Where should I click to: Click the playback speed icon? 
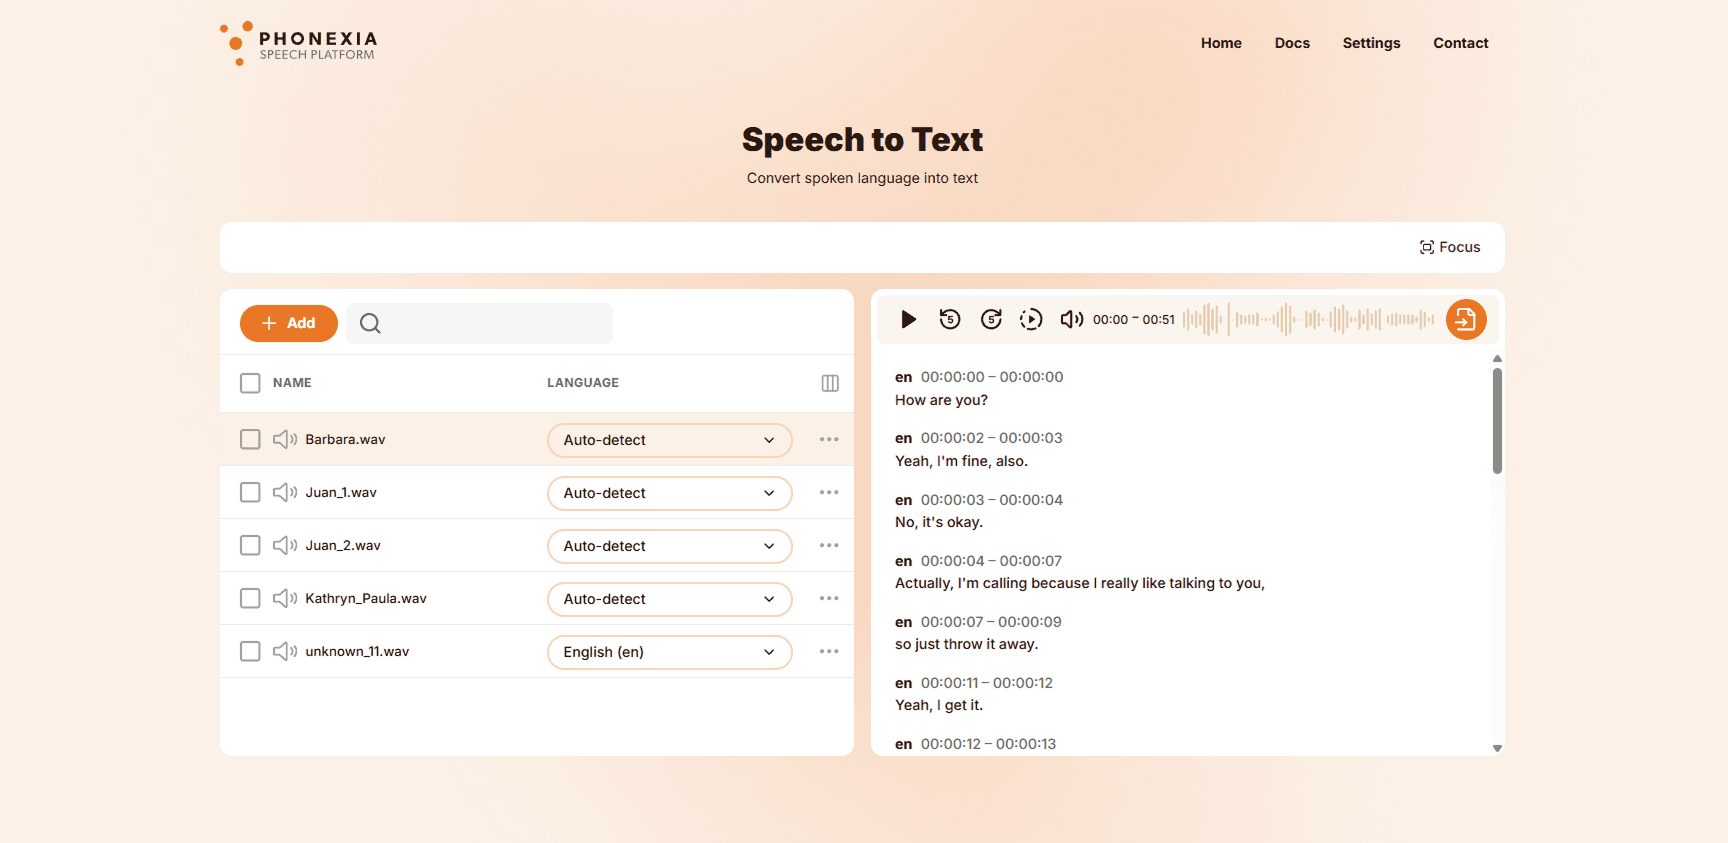(1031, 319)
